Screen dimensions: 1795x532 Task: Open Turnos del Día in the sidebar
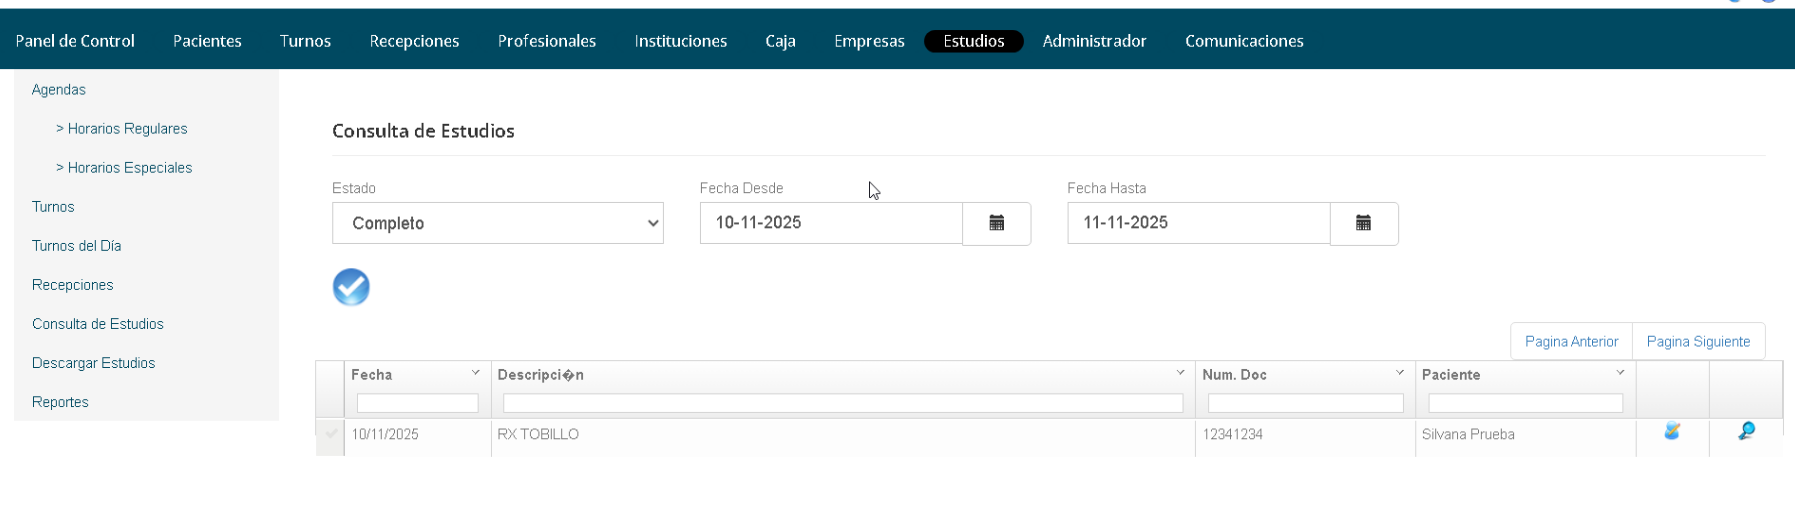76,246
